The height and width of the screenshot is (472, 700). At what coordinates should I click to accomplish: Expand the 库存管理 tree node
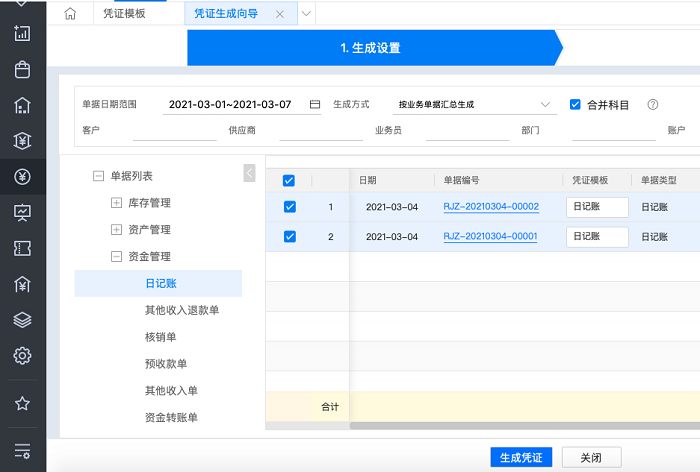(117, 203)
